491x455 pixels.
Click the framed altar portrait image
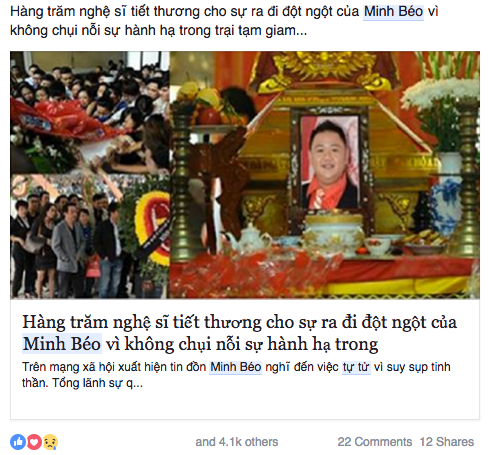point(330,162)
